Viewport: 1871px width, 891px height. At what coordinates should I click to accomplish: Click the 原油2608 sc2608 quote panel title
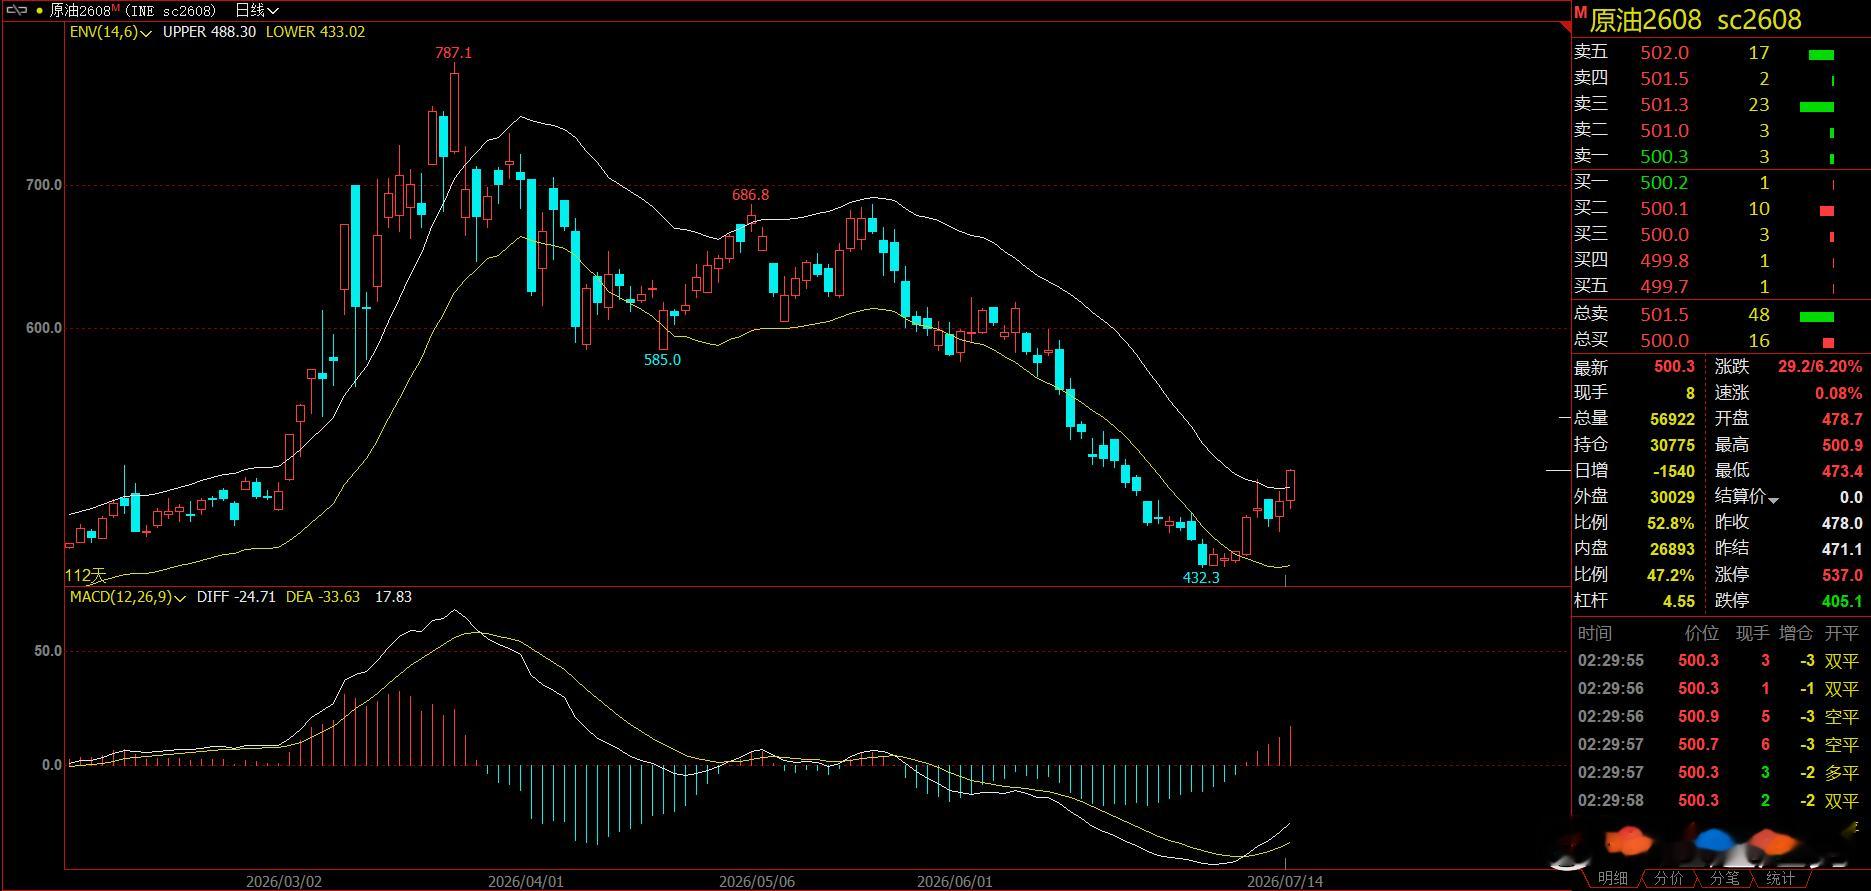coord(1695,20)
